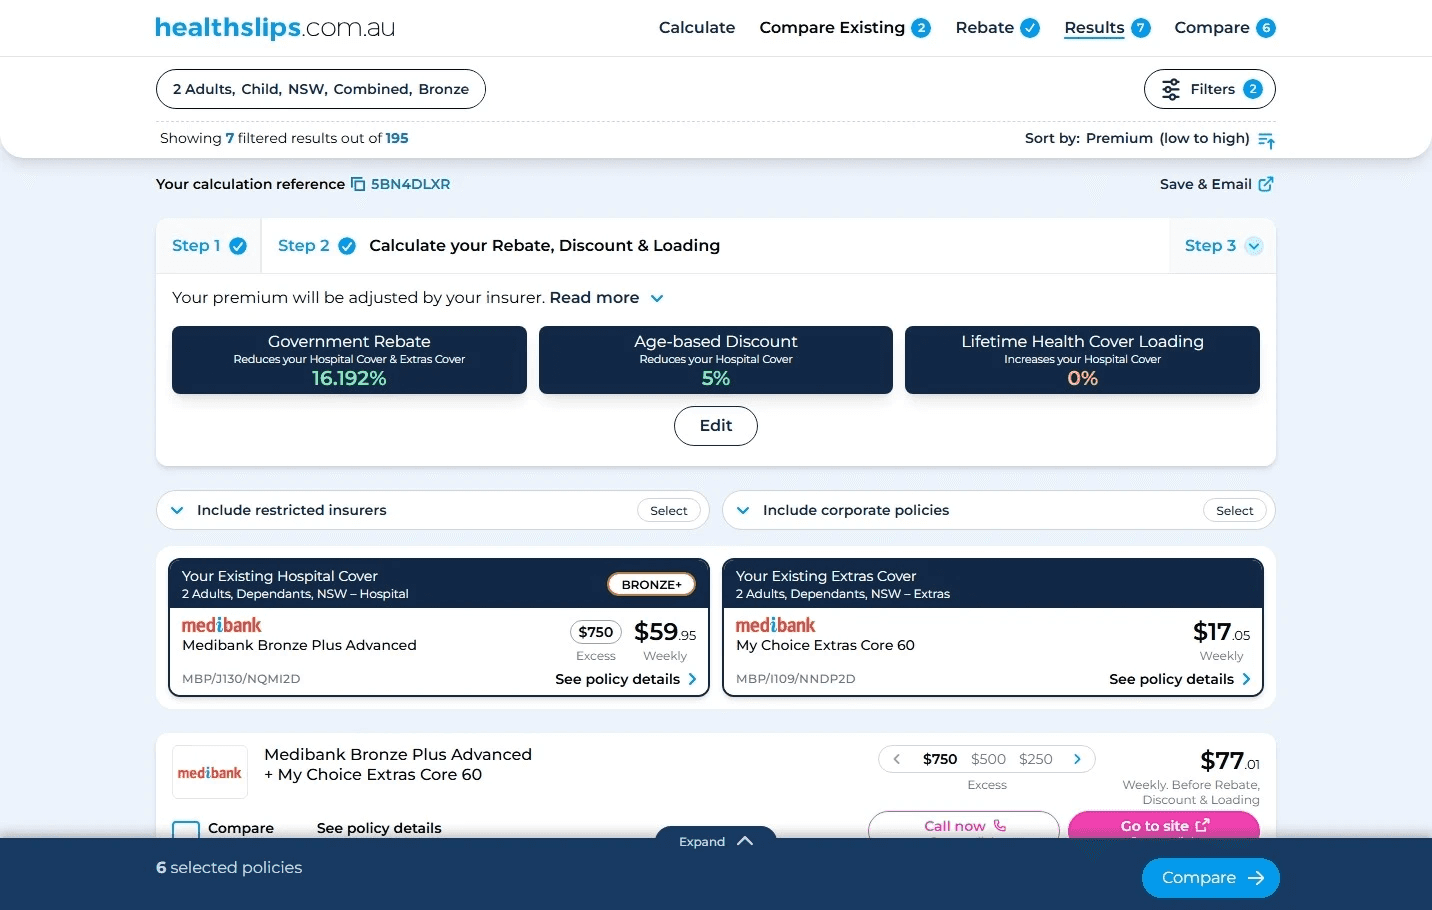The height and width of the screenshot is (910, 1432).
Task: Click the BRONZE+ tier badge
Action: tap(652, 585)
